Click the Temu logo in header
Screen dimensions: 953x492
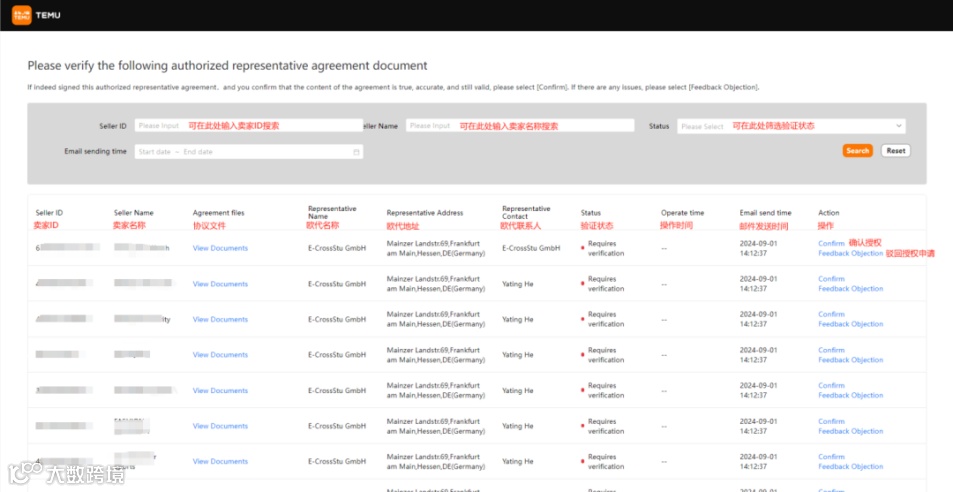[22, 15]
